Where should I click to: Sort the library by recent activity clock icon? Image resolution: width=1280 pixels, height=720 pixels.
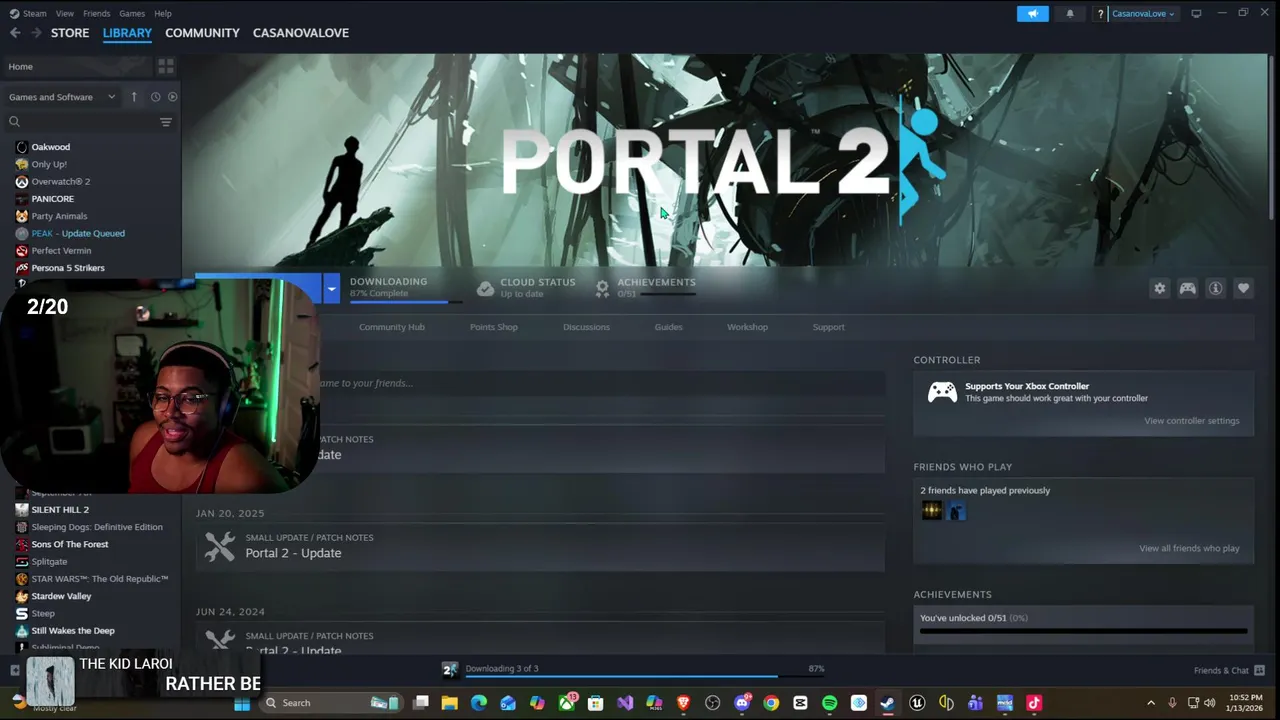(155, 97)
